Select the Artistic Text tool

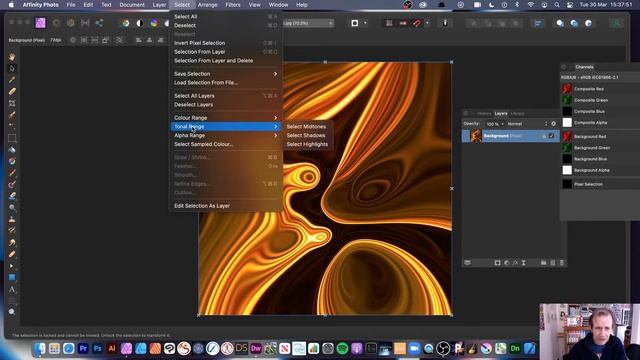point(12,289)
